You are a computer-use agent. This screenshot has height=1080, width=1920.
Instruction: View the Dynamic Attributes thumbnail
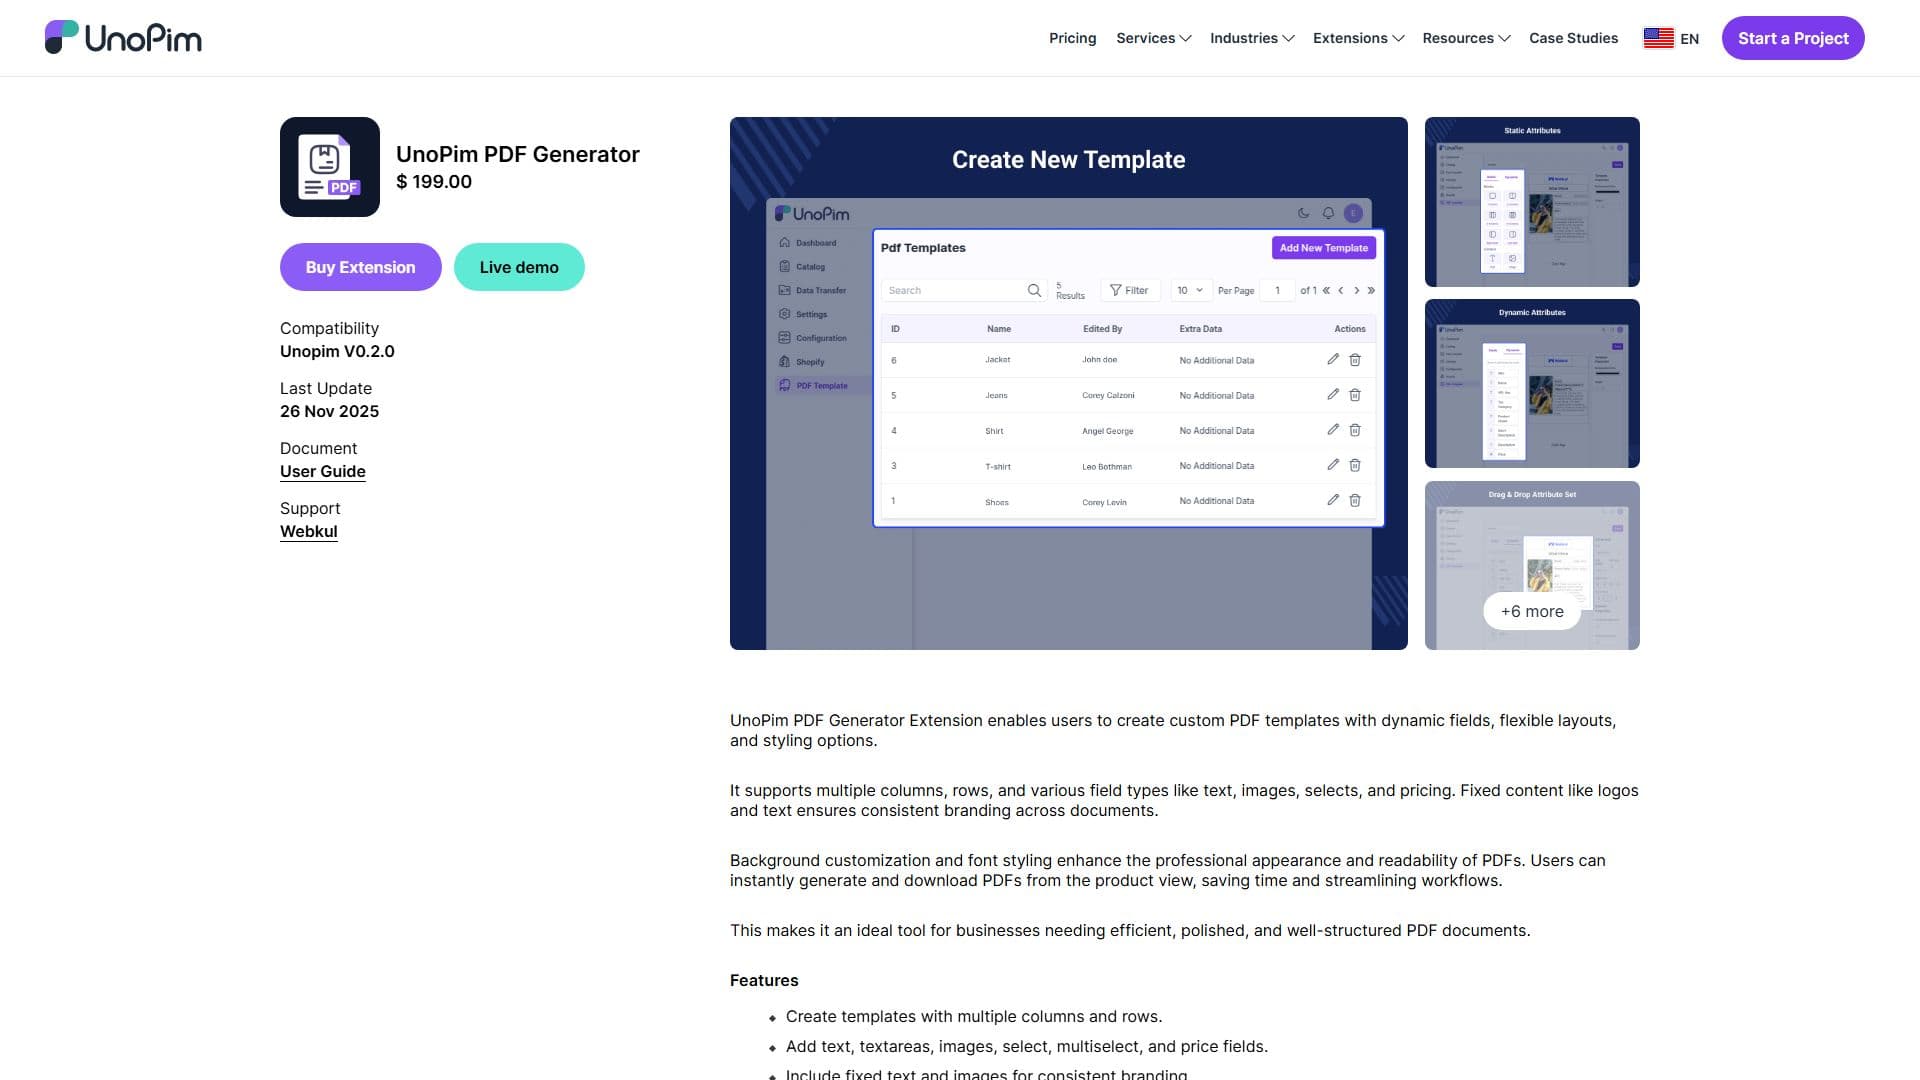point(1531,383)
